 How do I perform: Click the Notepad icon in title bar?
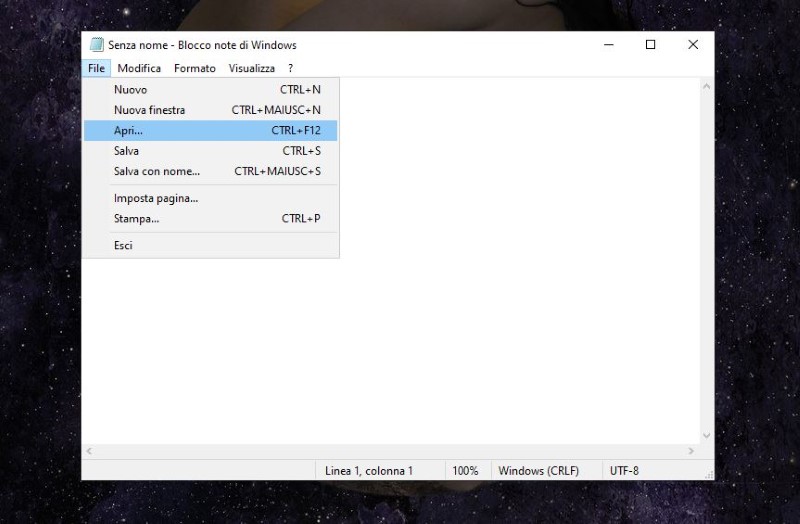click(x=97, y=45)
